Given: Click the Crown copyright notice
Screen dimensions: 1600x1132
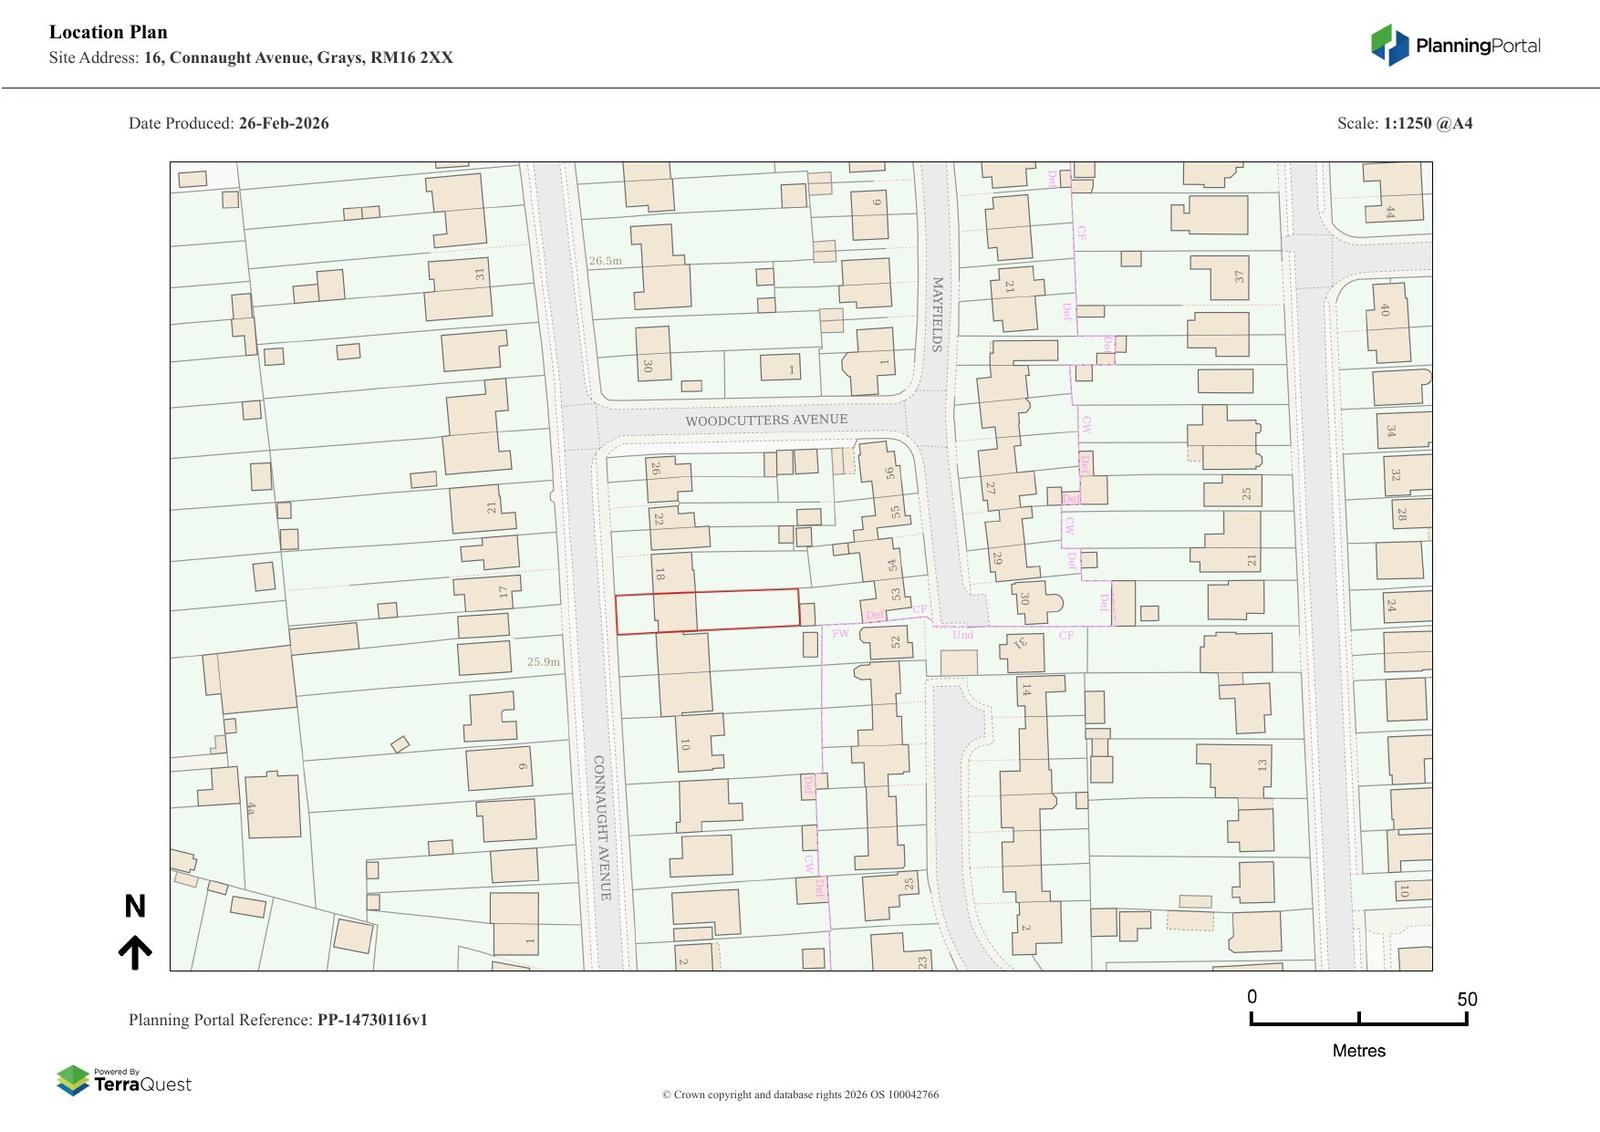Looking at the screenshot, I should coord(800,1094).
